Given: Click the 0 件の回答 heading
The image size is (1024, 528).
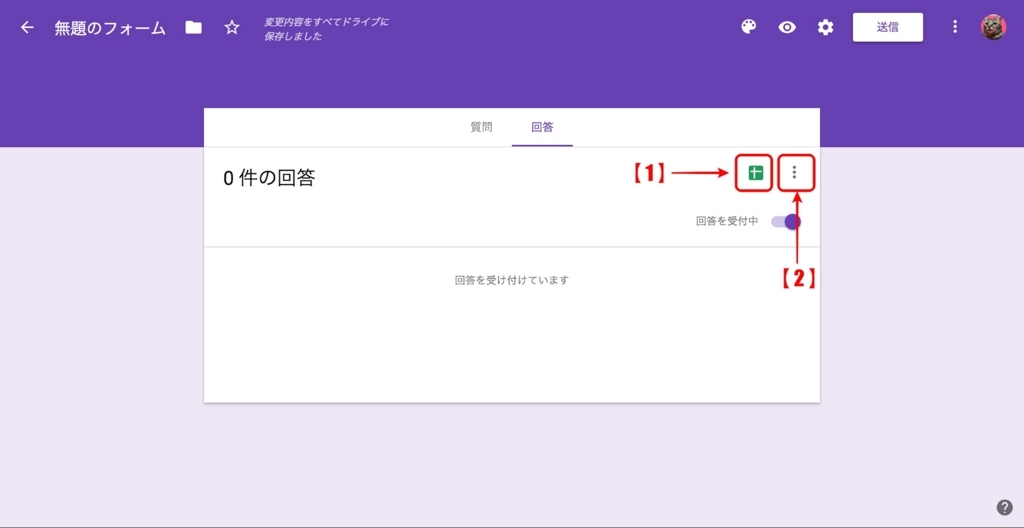Looking at the screenshot, I should click(x=269, y=178).
